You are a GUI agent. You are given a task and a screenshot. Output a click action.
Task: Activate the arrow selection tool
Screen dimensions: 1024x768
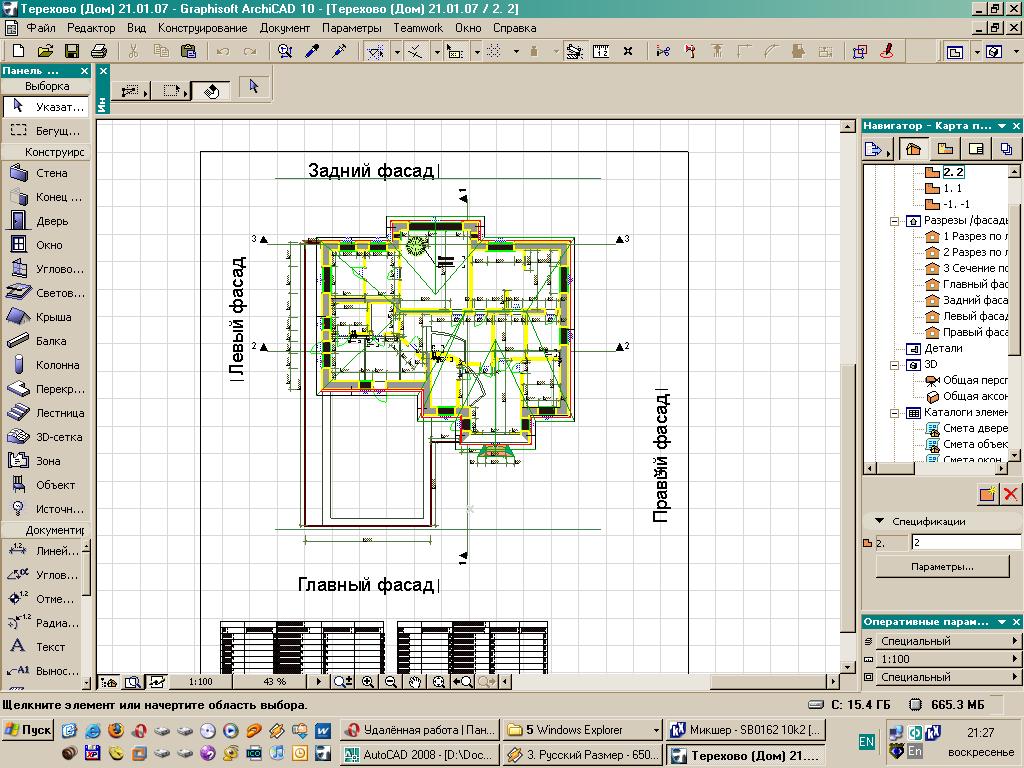click(253, 88)
